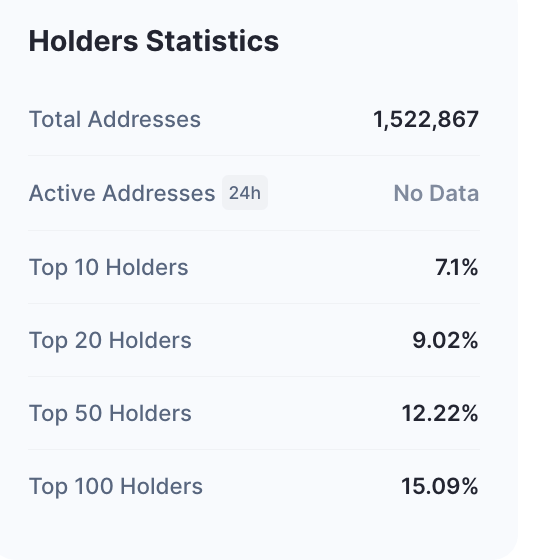Click the Active Addresses row
Screen dimensions: 548x560
coord(254,193)
